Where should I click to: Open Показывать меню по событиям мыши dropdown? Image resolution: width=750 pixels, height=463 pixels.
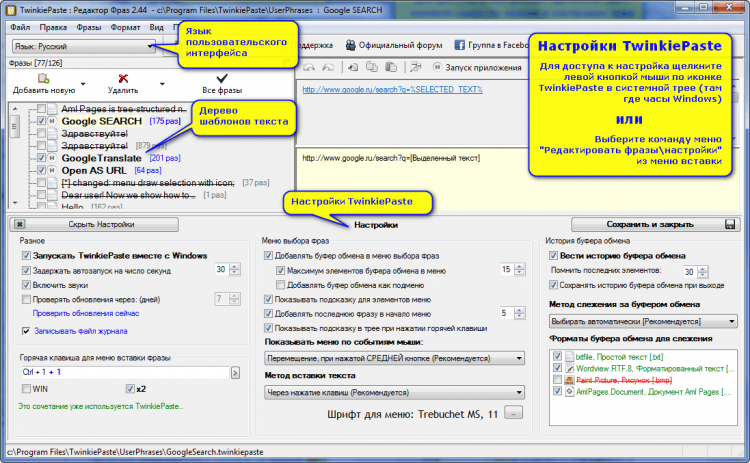pos(394,358)
